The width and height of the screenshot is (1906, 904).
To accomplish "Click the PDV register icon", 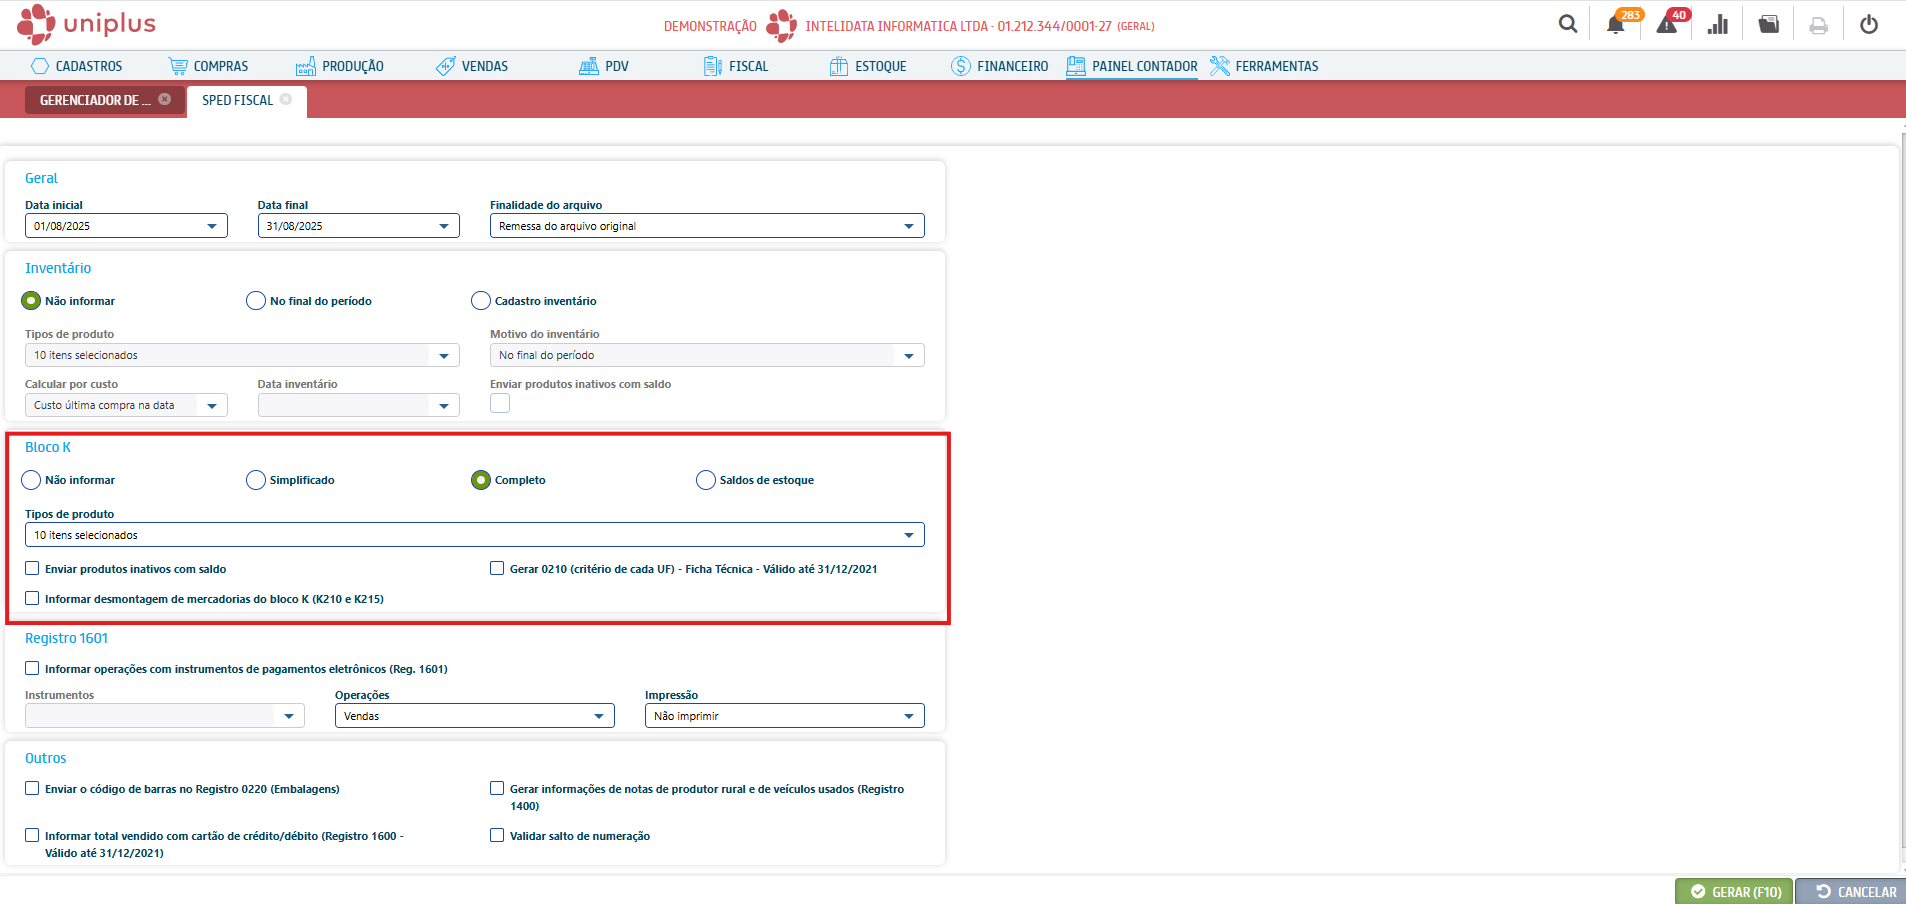I will click(589, 66).
